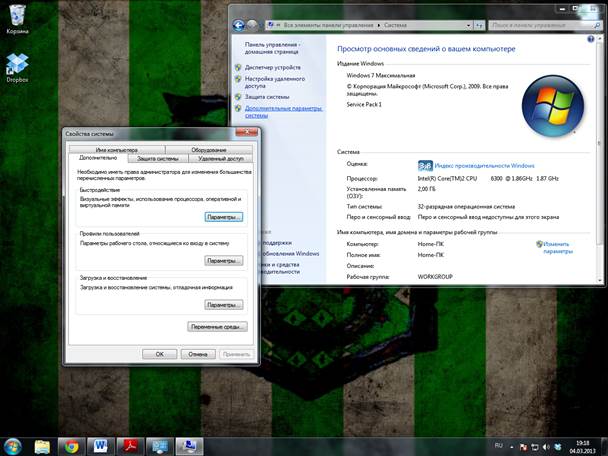Screen dimensions: 608x456
Task: Click the forward navigation arrow in Control Panel
Action: coord(252,26)
